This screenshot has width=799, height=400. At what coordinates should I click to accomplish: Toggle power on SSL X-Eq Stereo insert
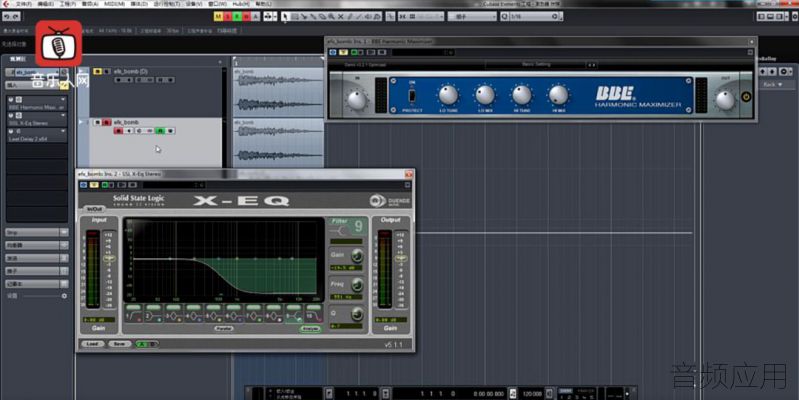[x=11, y=116]
